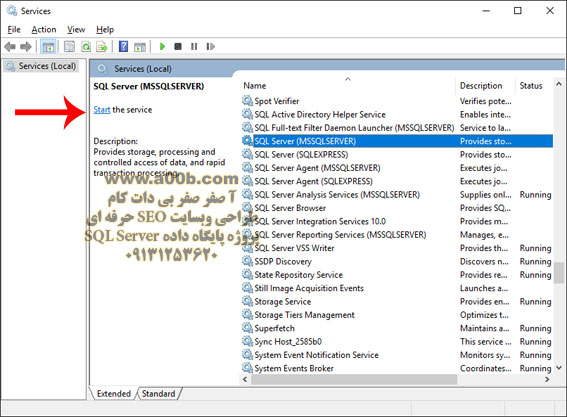Select SQL Server Agent (SQLEXPRESS) row
The height and width of the screenshot is (417, 567).
(x=397, y=181)
